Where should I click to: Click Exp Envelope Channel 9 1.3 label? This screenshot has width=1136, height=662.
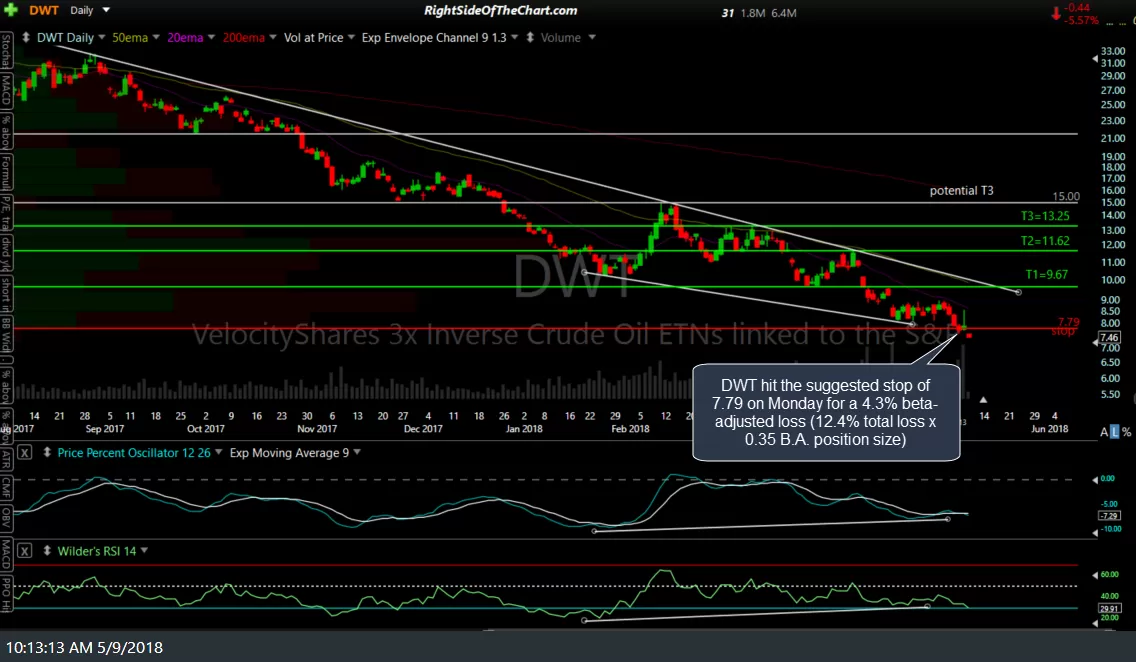click(x=434, y=38)
